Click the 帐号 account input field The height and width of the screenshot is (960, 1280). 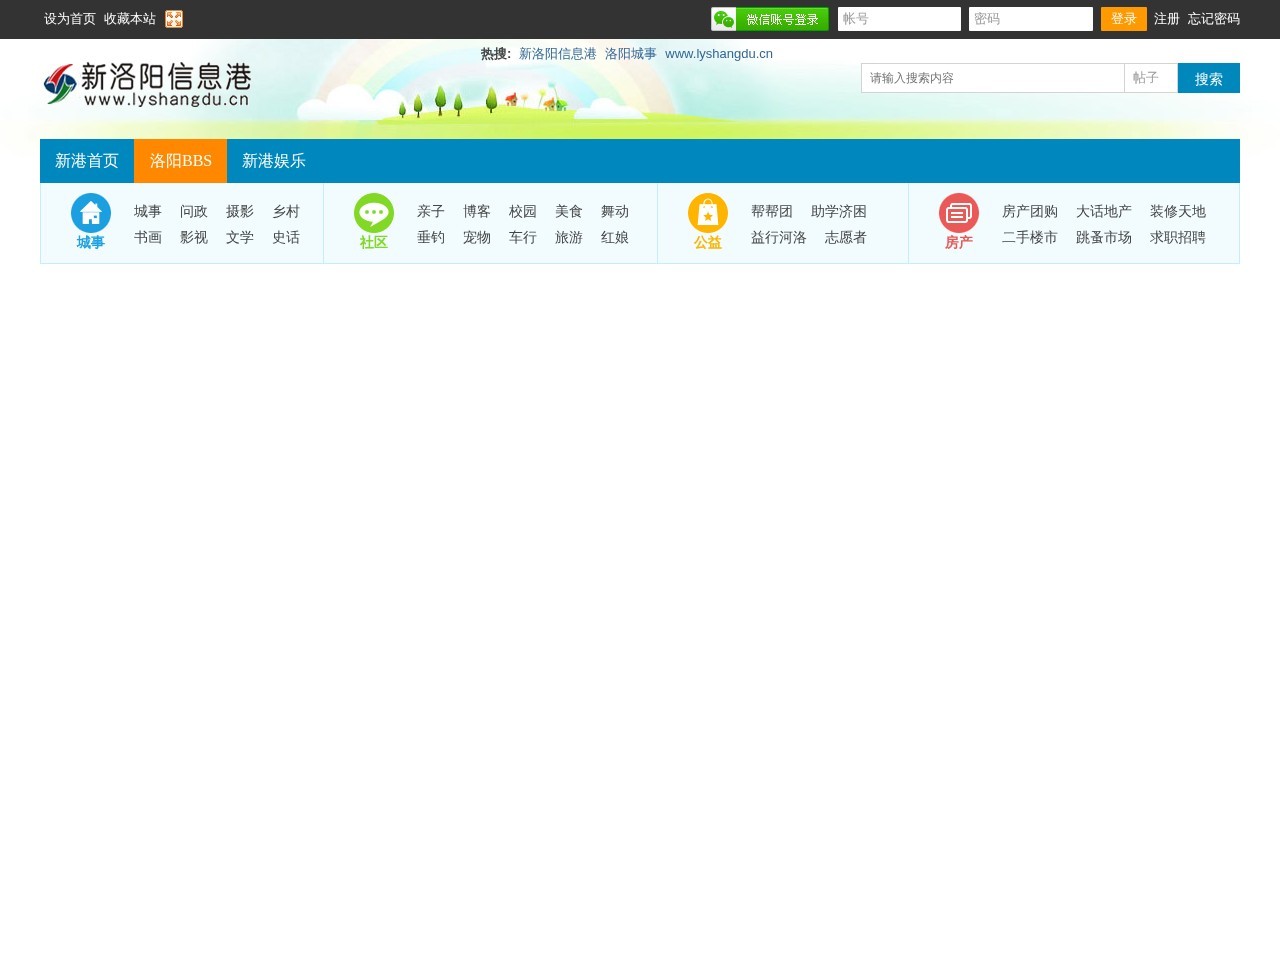(x=898, y=18)
